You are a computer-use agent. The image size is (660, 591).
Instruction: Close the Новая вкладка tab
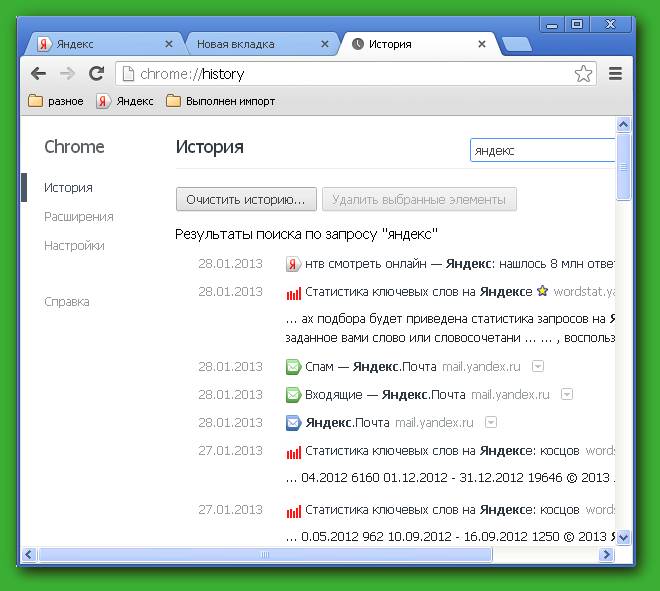tap(325, 44)
